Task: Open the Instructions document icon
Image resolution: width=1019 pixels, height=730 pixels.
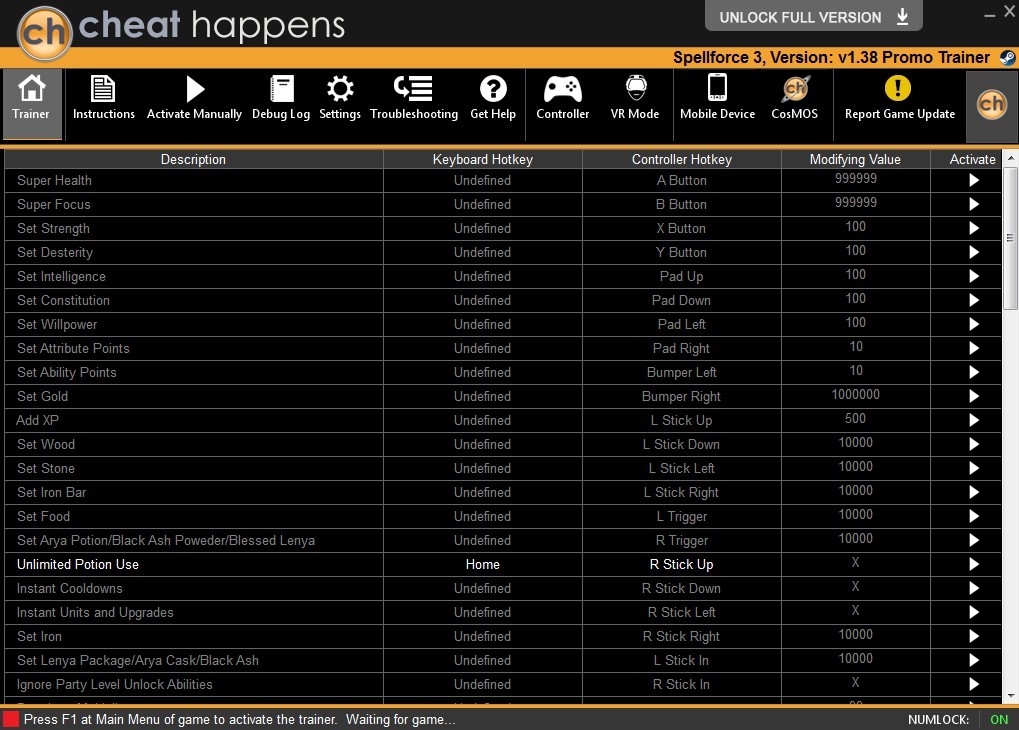Action: click(x=103, y=89)
